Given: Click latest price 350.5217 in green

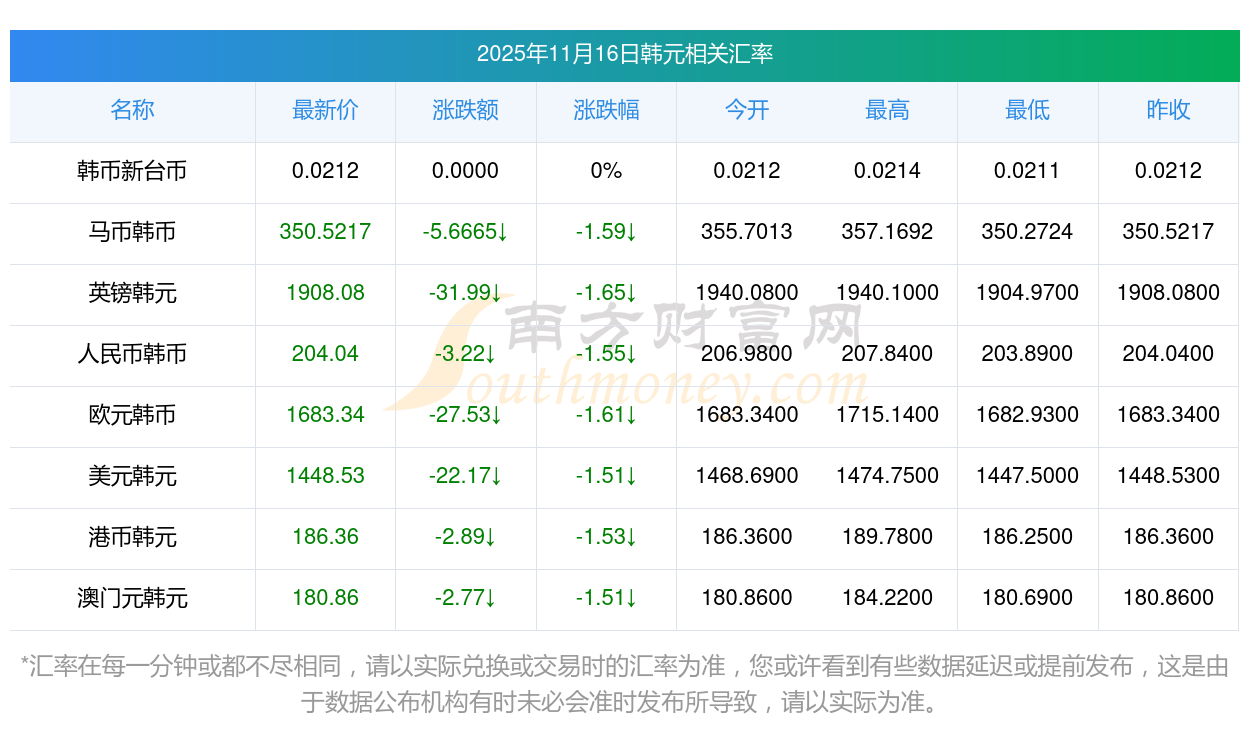Looking at the screenshot, I should coord(325,232).
